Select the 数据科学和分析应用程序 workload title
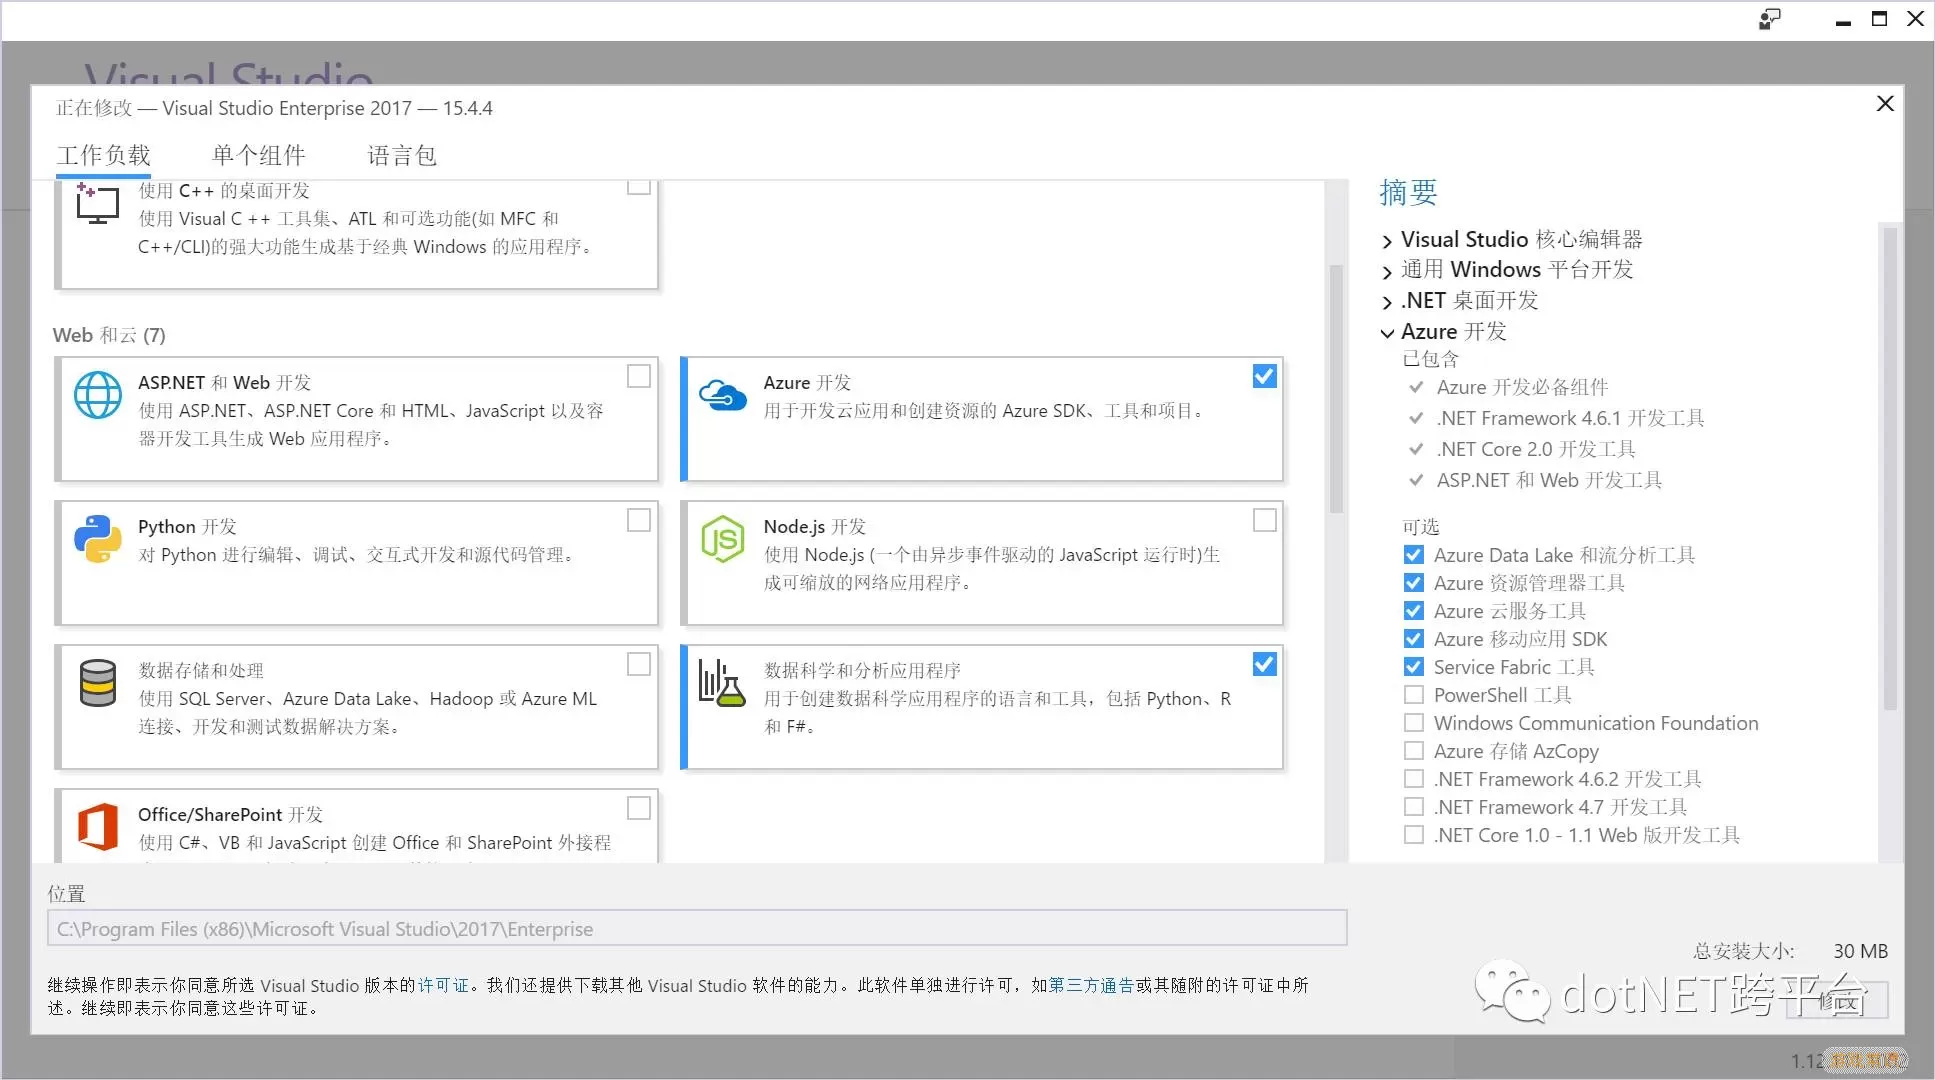 [x=862, y=671]
